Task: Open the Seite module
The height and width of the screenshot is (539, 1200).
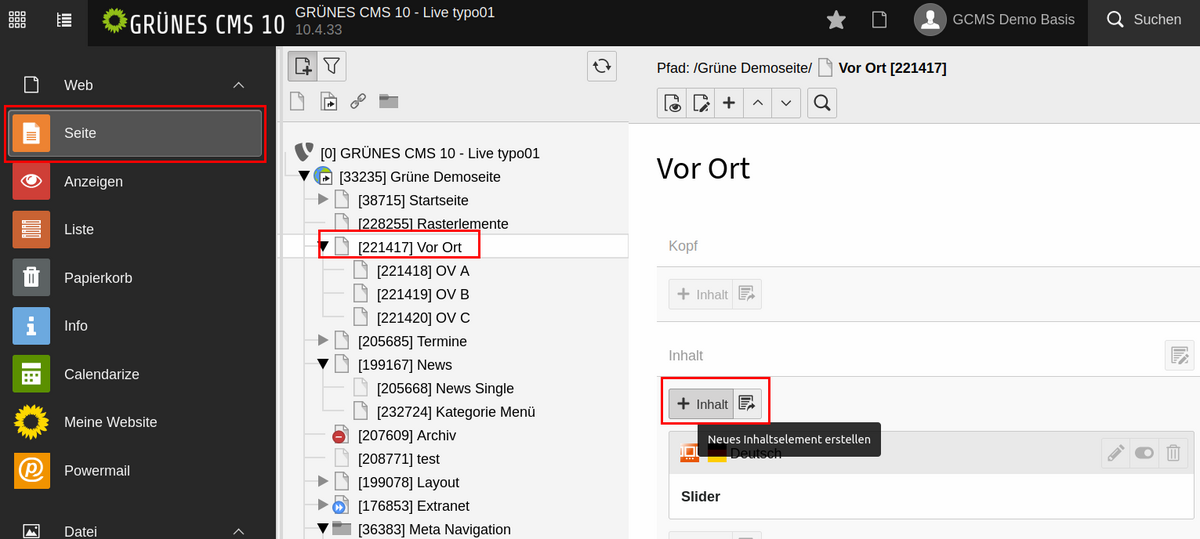Action: tap(136, 133)
